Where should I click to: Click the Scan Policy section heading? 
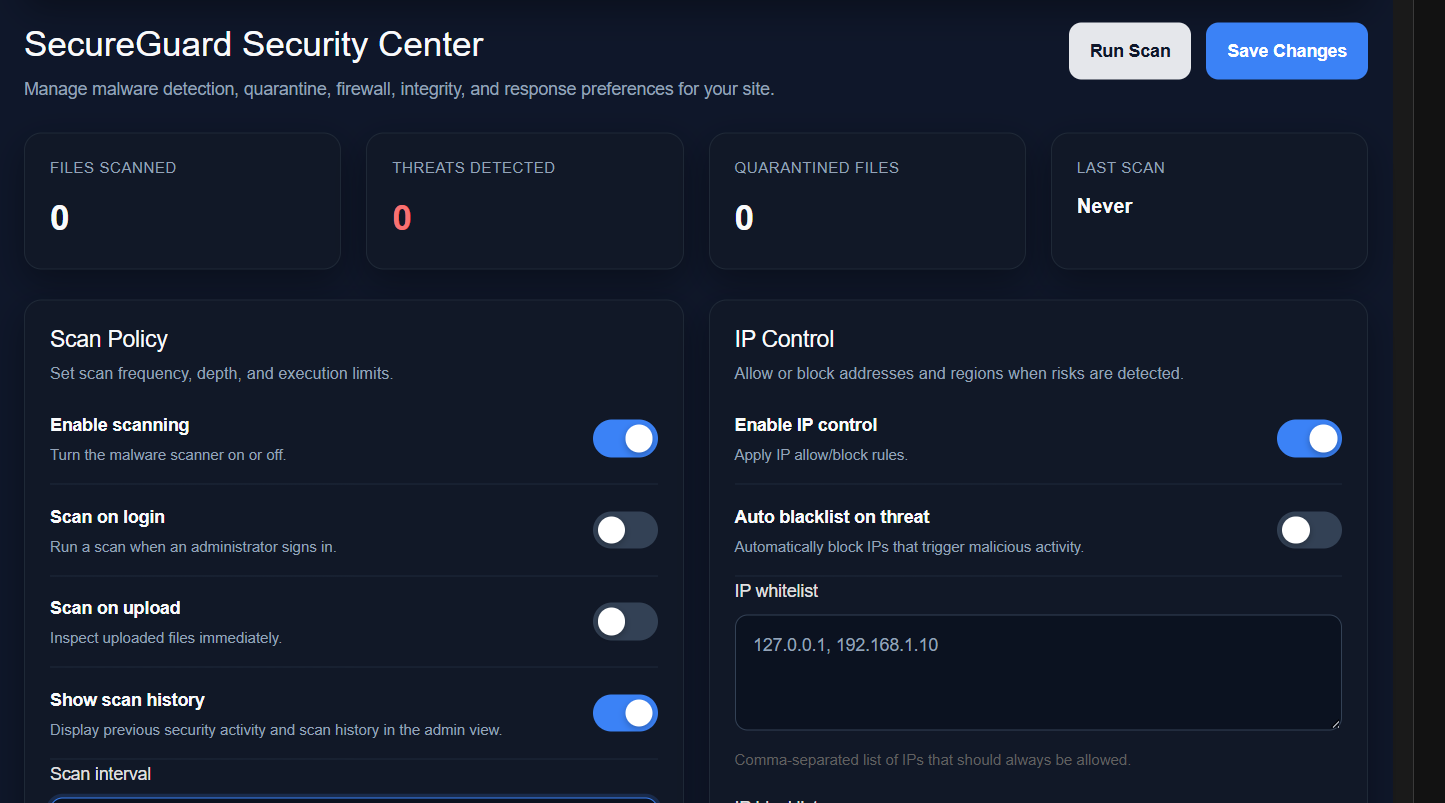[x=109, y=339]
